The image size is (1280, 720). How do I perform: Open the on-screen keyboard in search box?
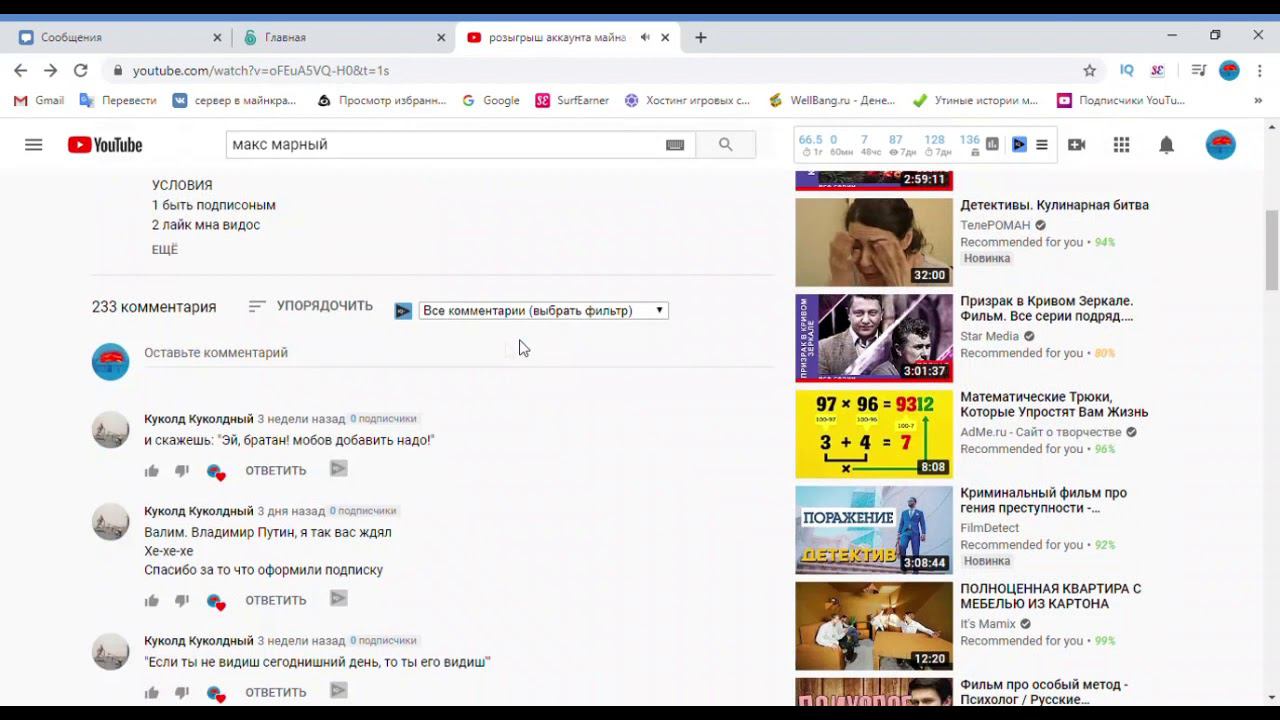675,145
